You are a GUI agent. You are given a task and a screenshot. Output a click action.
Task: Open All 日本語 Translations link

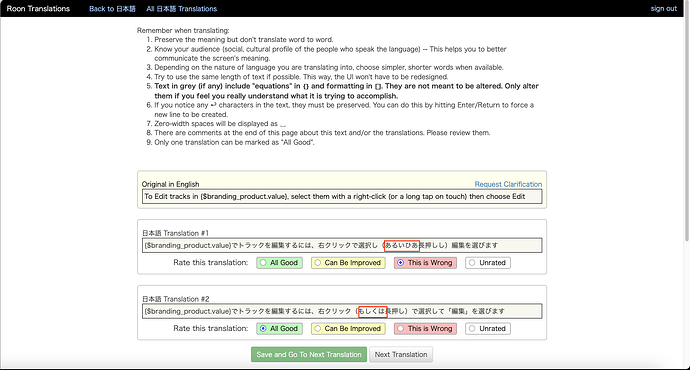pos(181,8)
